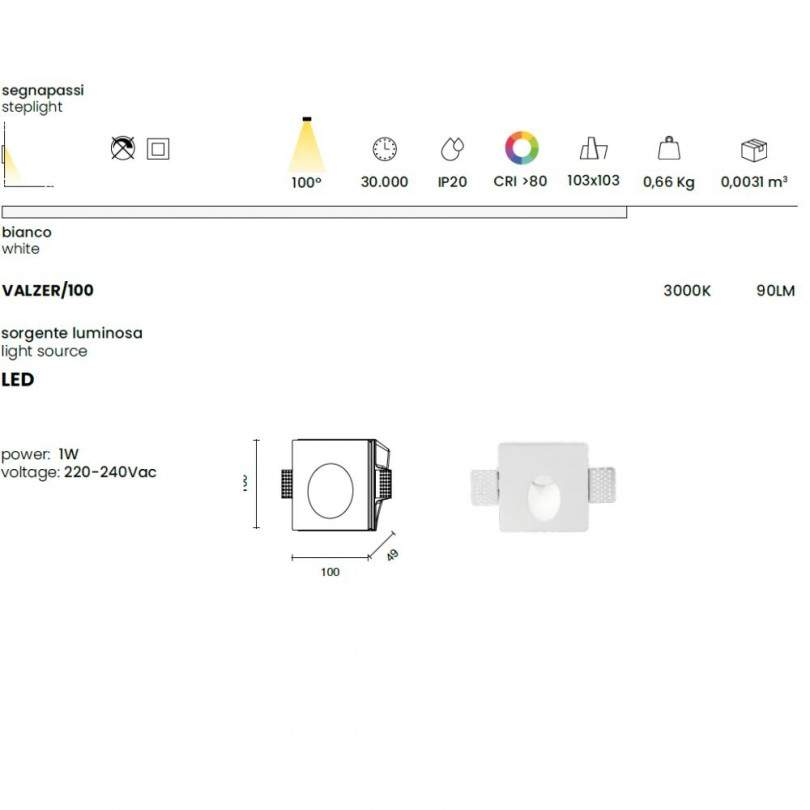The width and height of the screenshot is (810, 810).
Task: Click the white finish color bar
Action: pyautogui.click(x=314, y=212)
